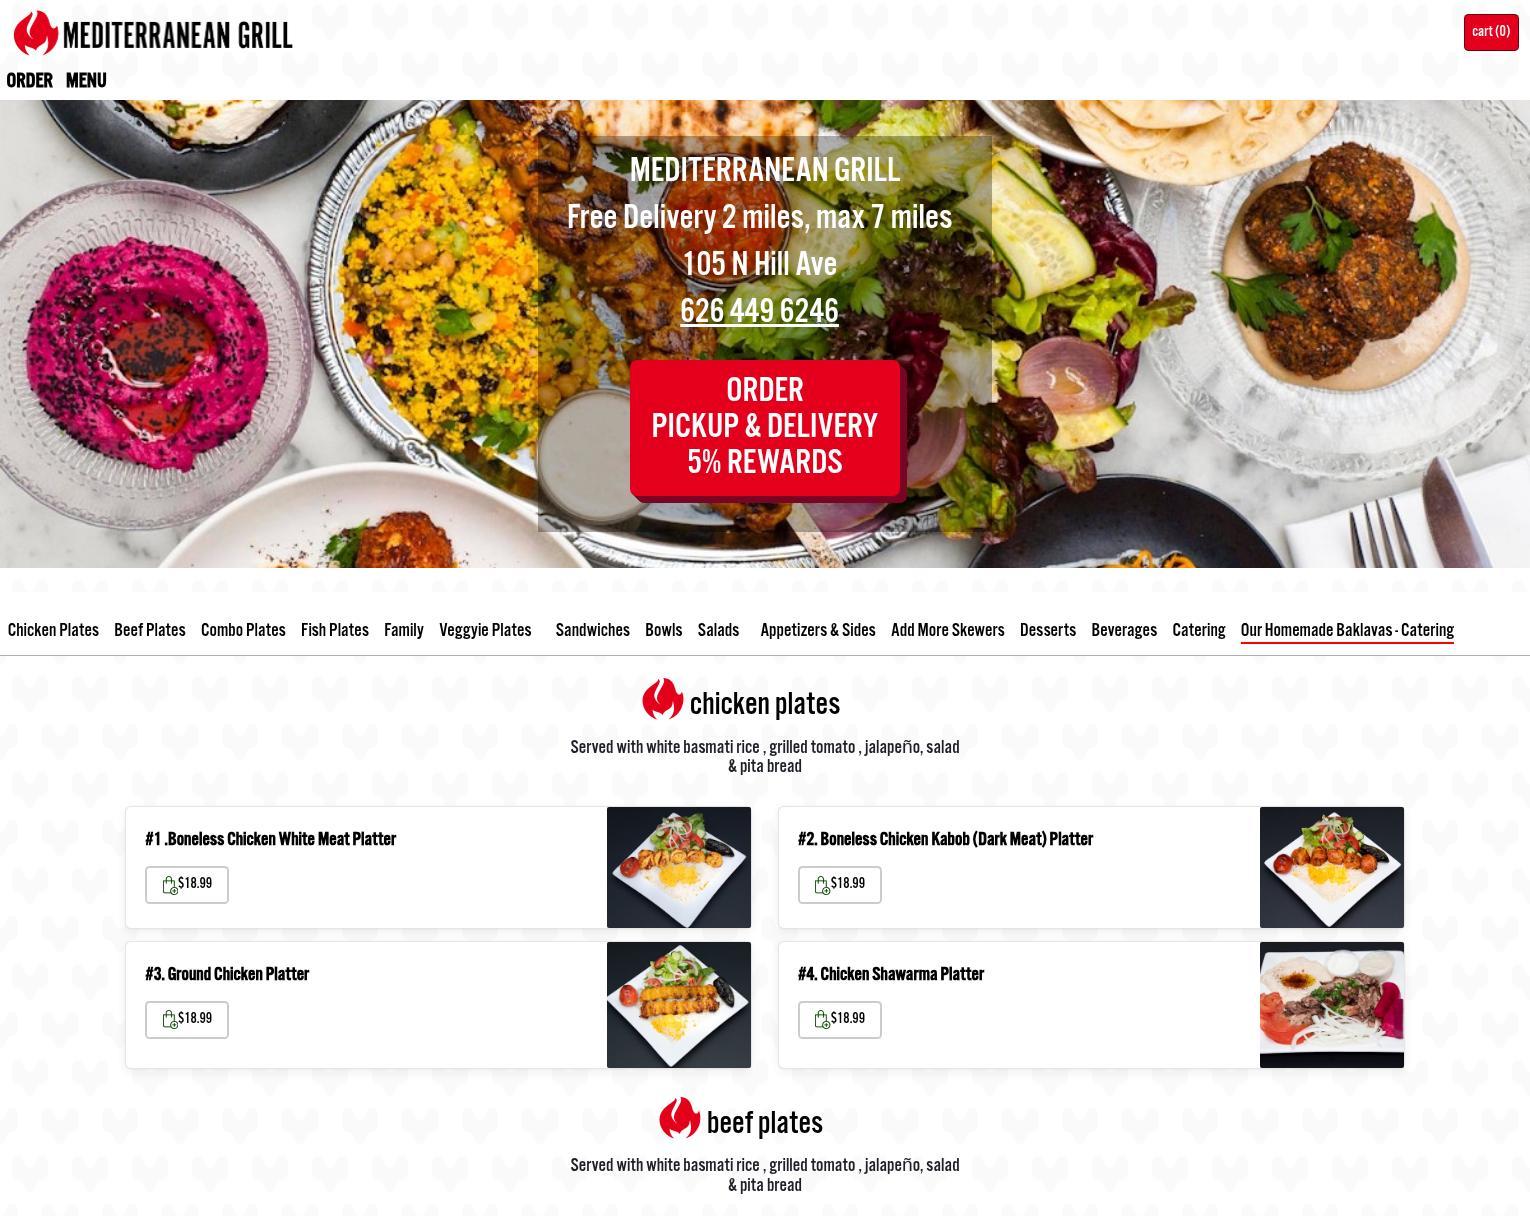The height and width of the screenshot is (1216, 1530).
Task: View the Chicken Shawarma Platter photo
Action: [x=1332, y=1005]
